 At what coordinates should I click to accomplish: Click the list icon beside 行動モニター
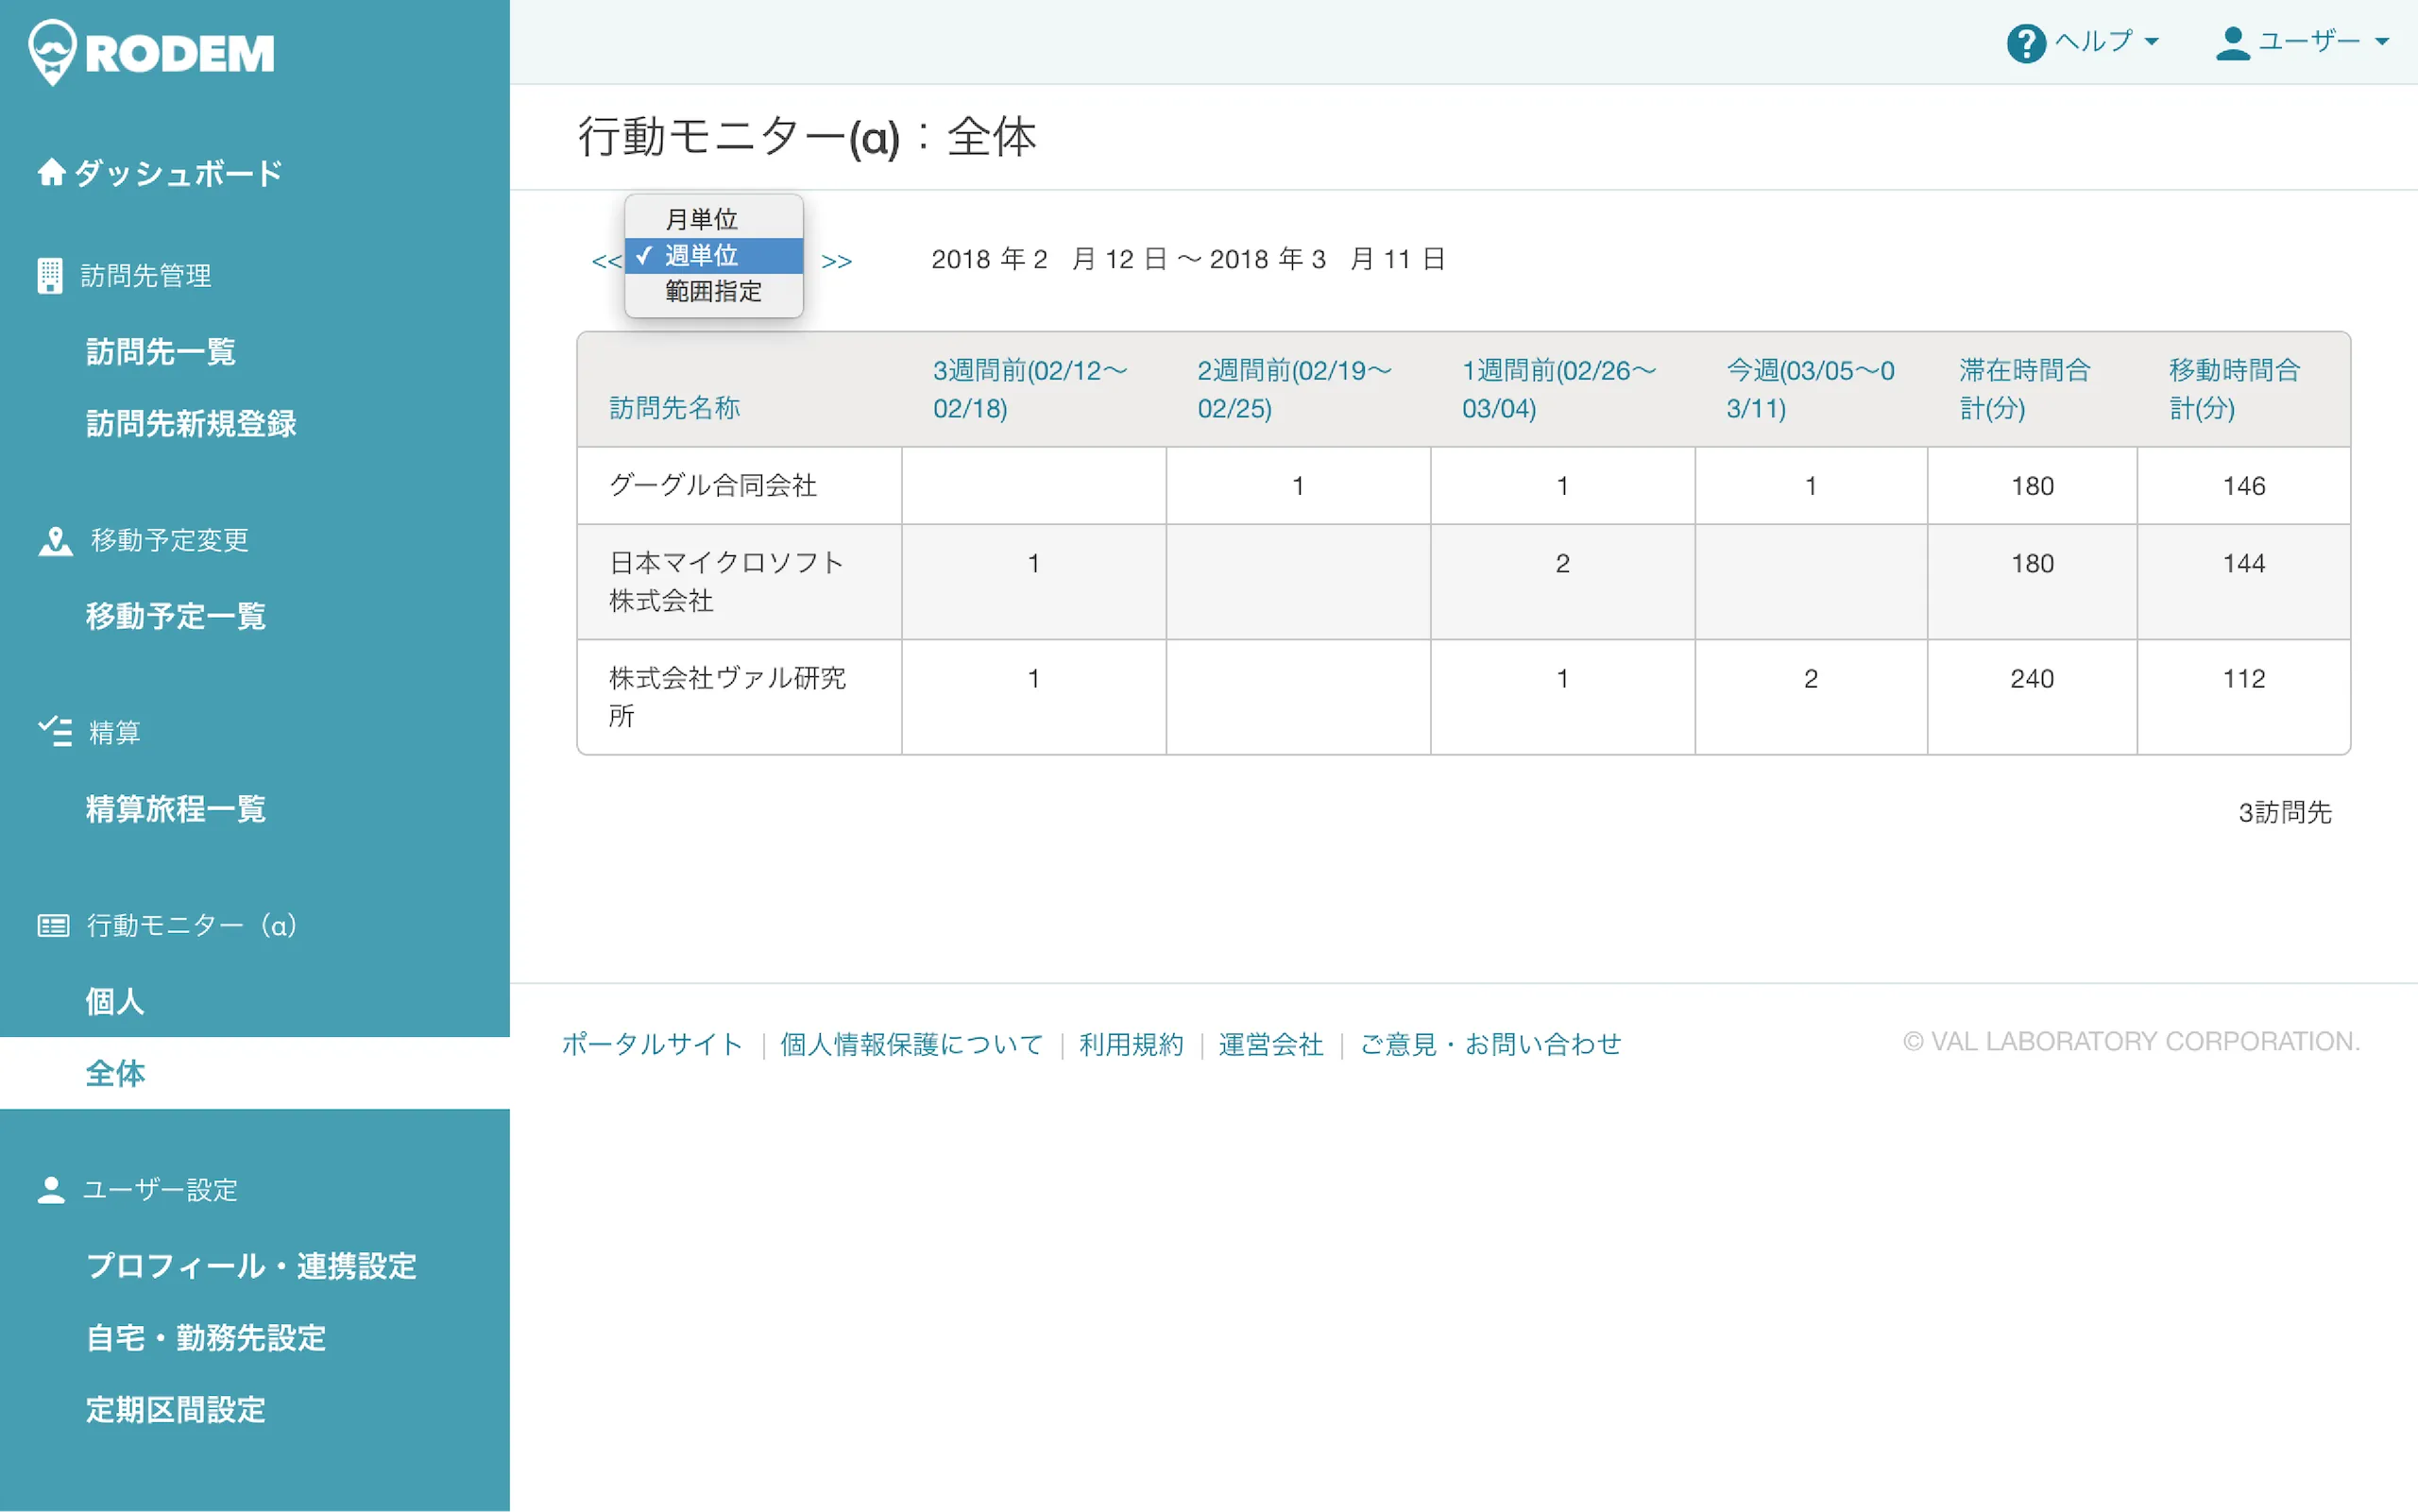pos(53,925)
